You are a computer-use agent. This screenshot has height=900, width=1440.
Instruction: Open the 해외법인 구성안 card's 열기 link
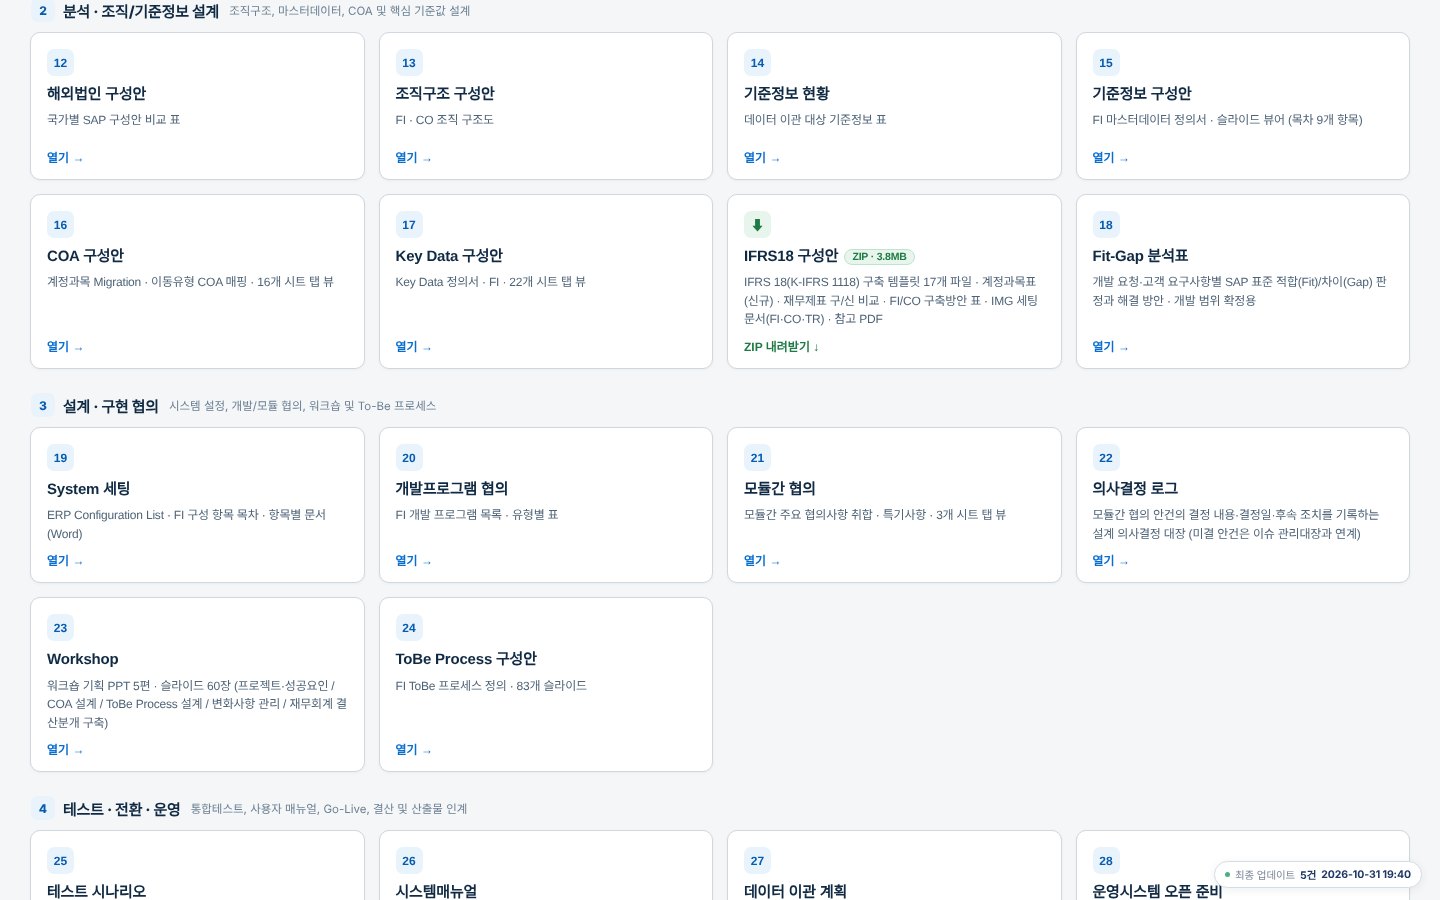point(65,158)
